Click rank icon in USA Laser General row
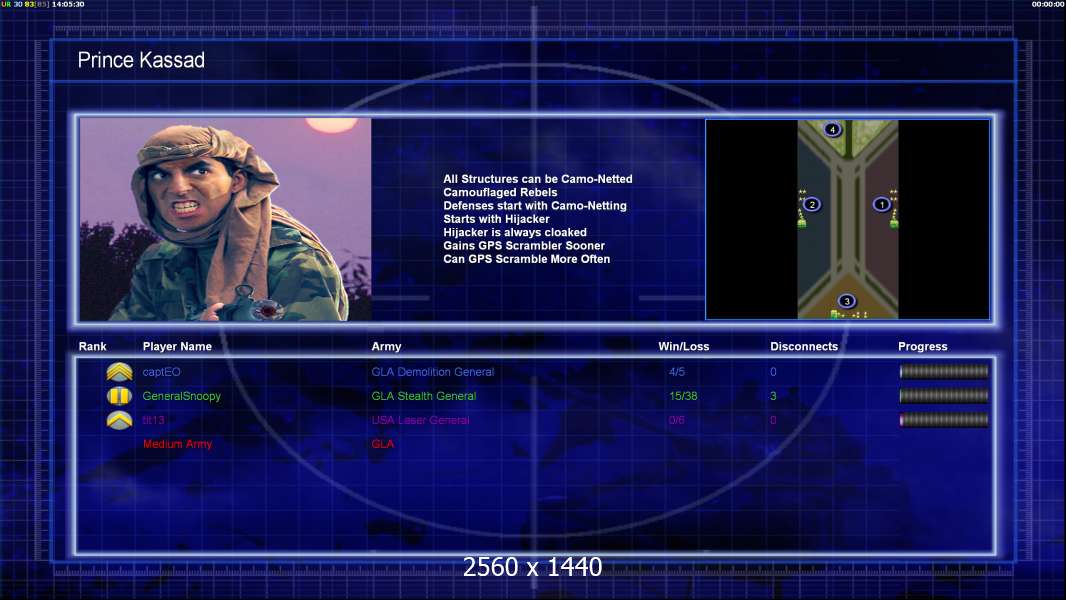The height and width of the screenshot is (600, 1066). pos(120,420)
